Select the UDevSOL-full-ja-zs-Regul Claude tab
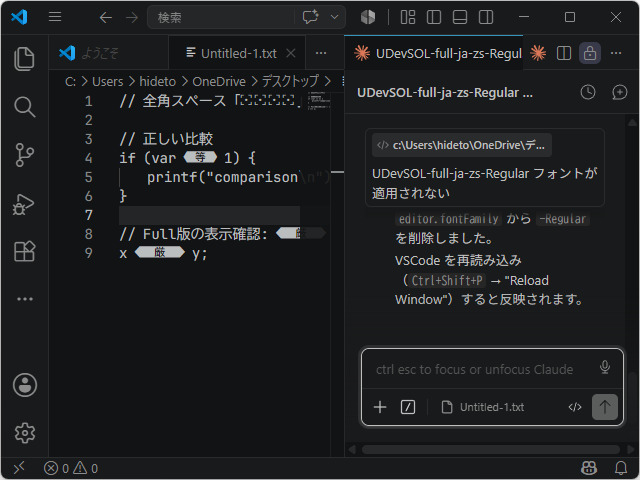Image resolution: width=640 pixels, height=480 pixels. coord(433,53)
